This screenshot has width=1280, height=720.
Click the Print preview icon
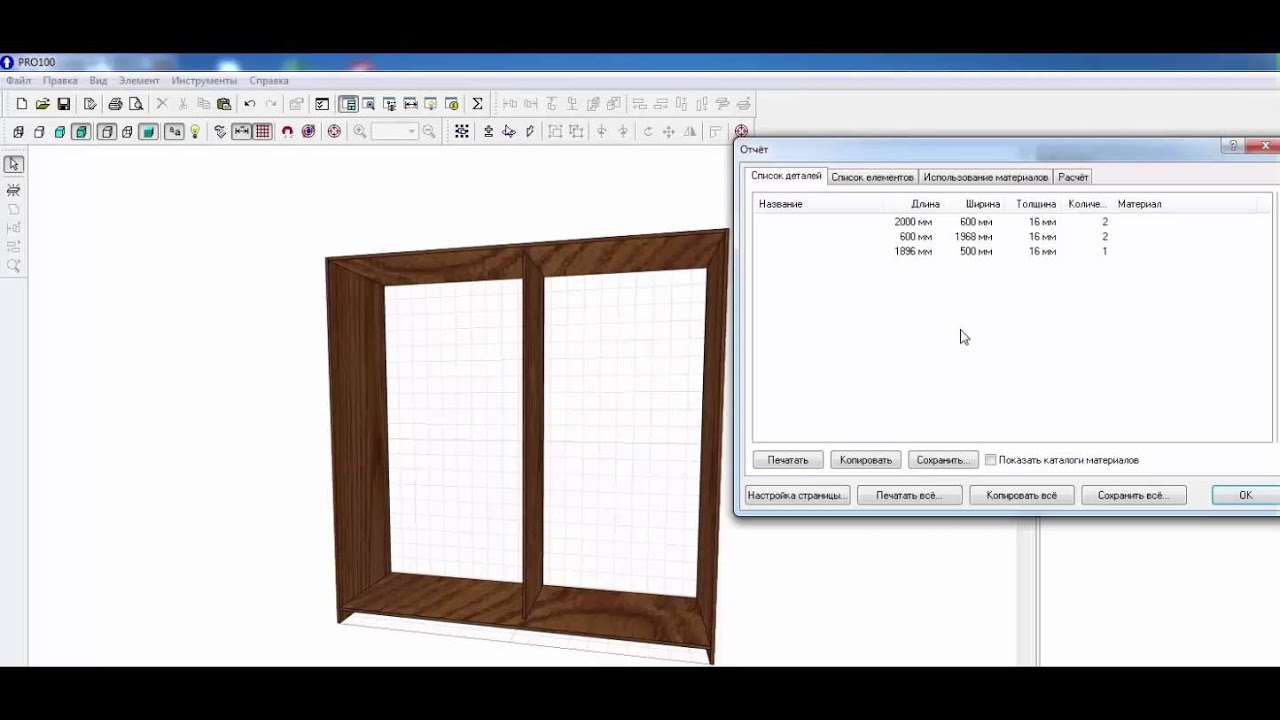136,104
